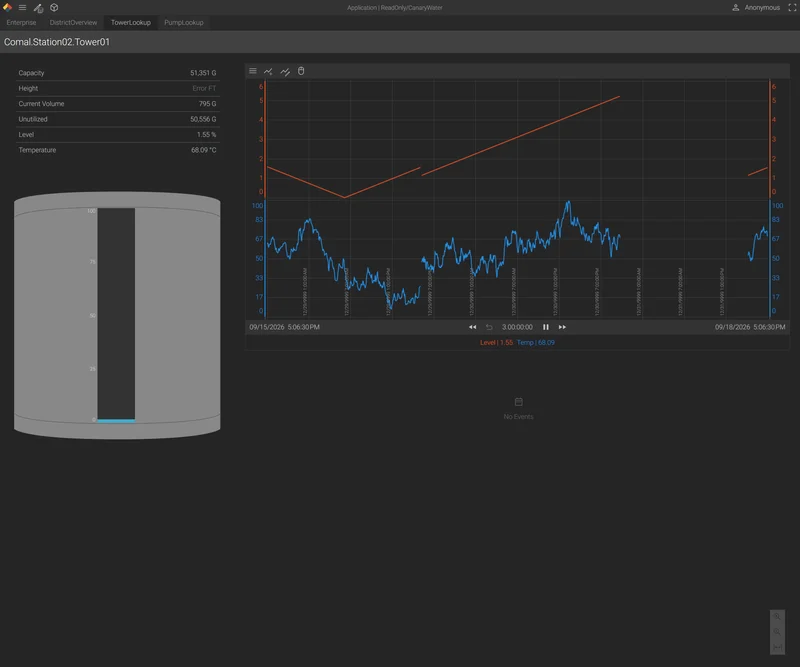Click the fast-forward time button

[x=562, y=327]
